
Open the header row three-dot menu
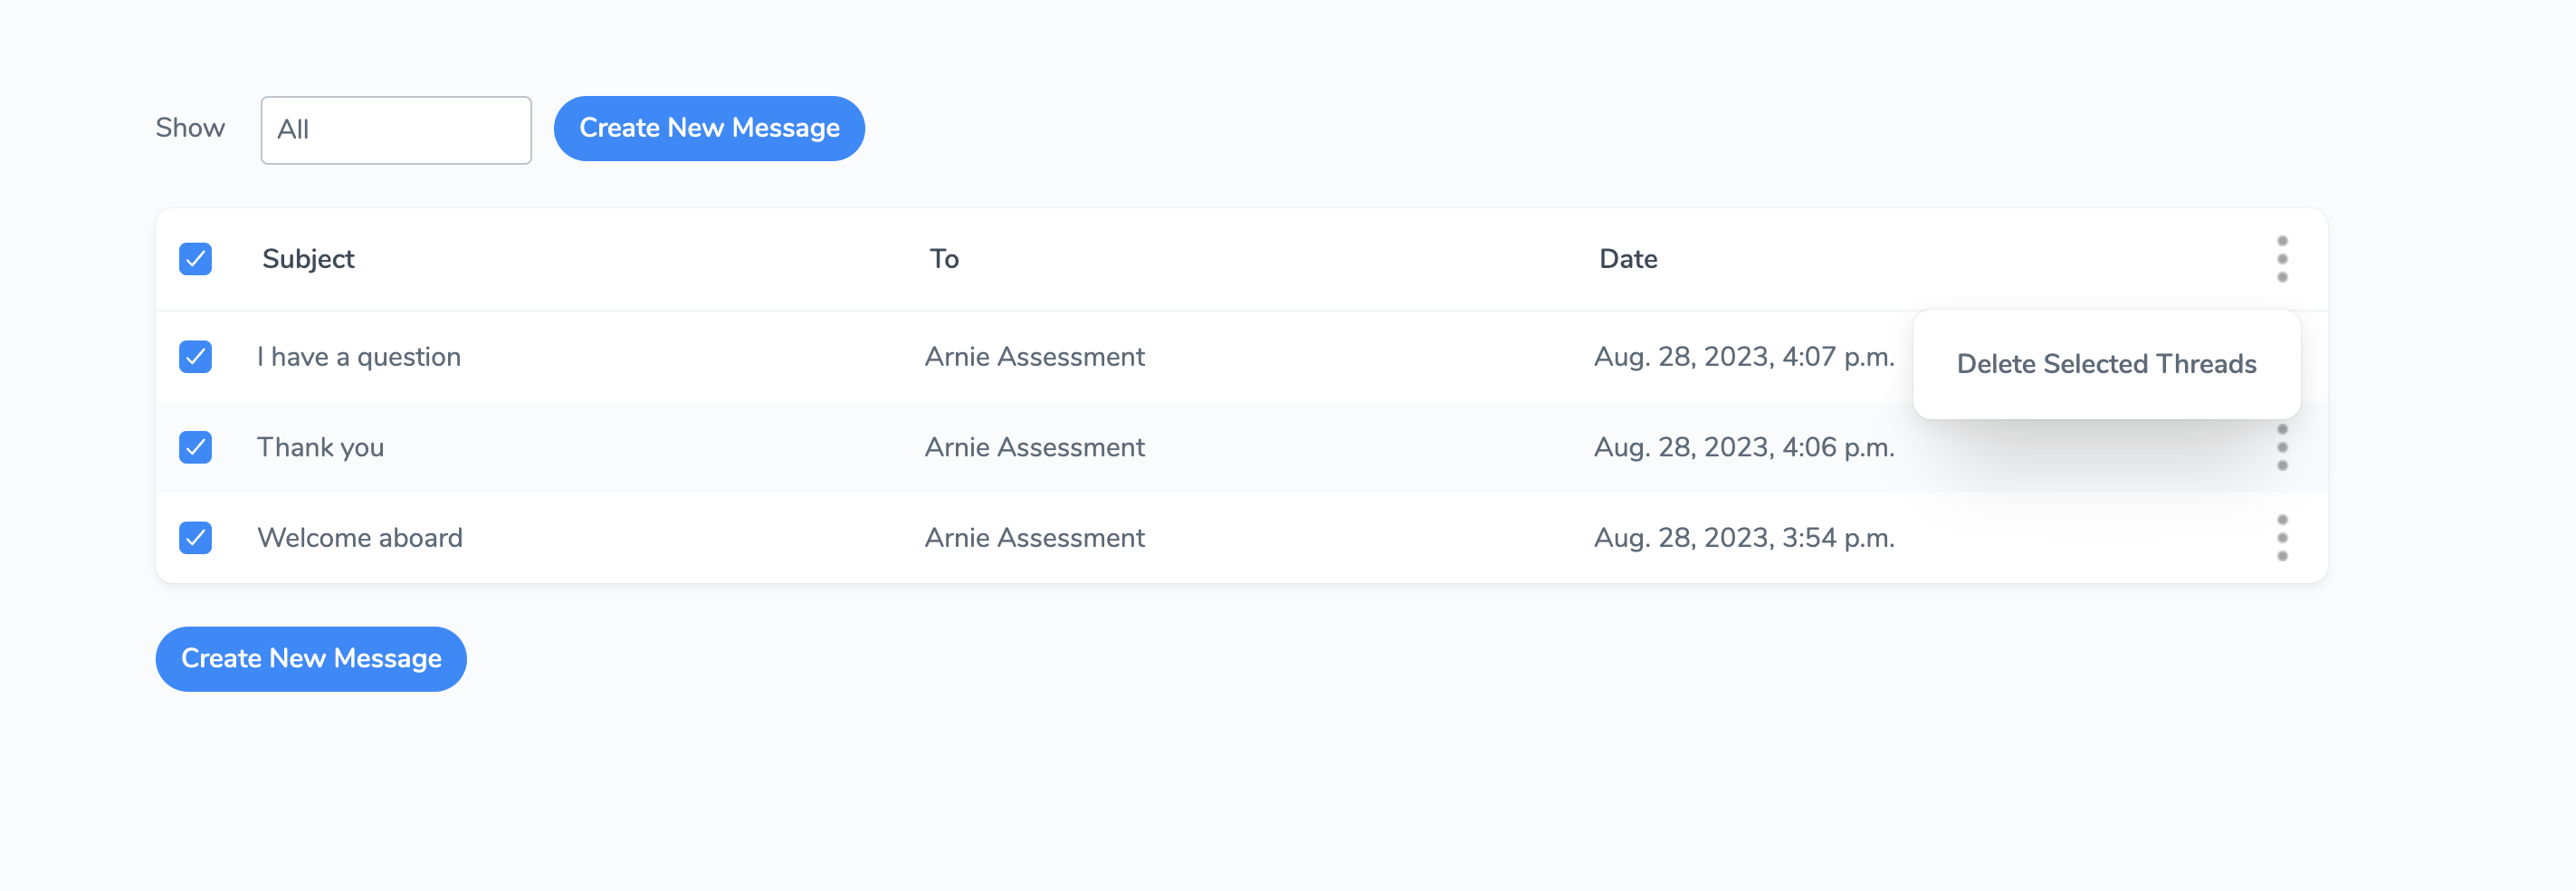tap(2282, 259)
